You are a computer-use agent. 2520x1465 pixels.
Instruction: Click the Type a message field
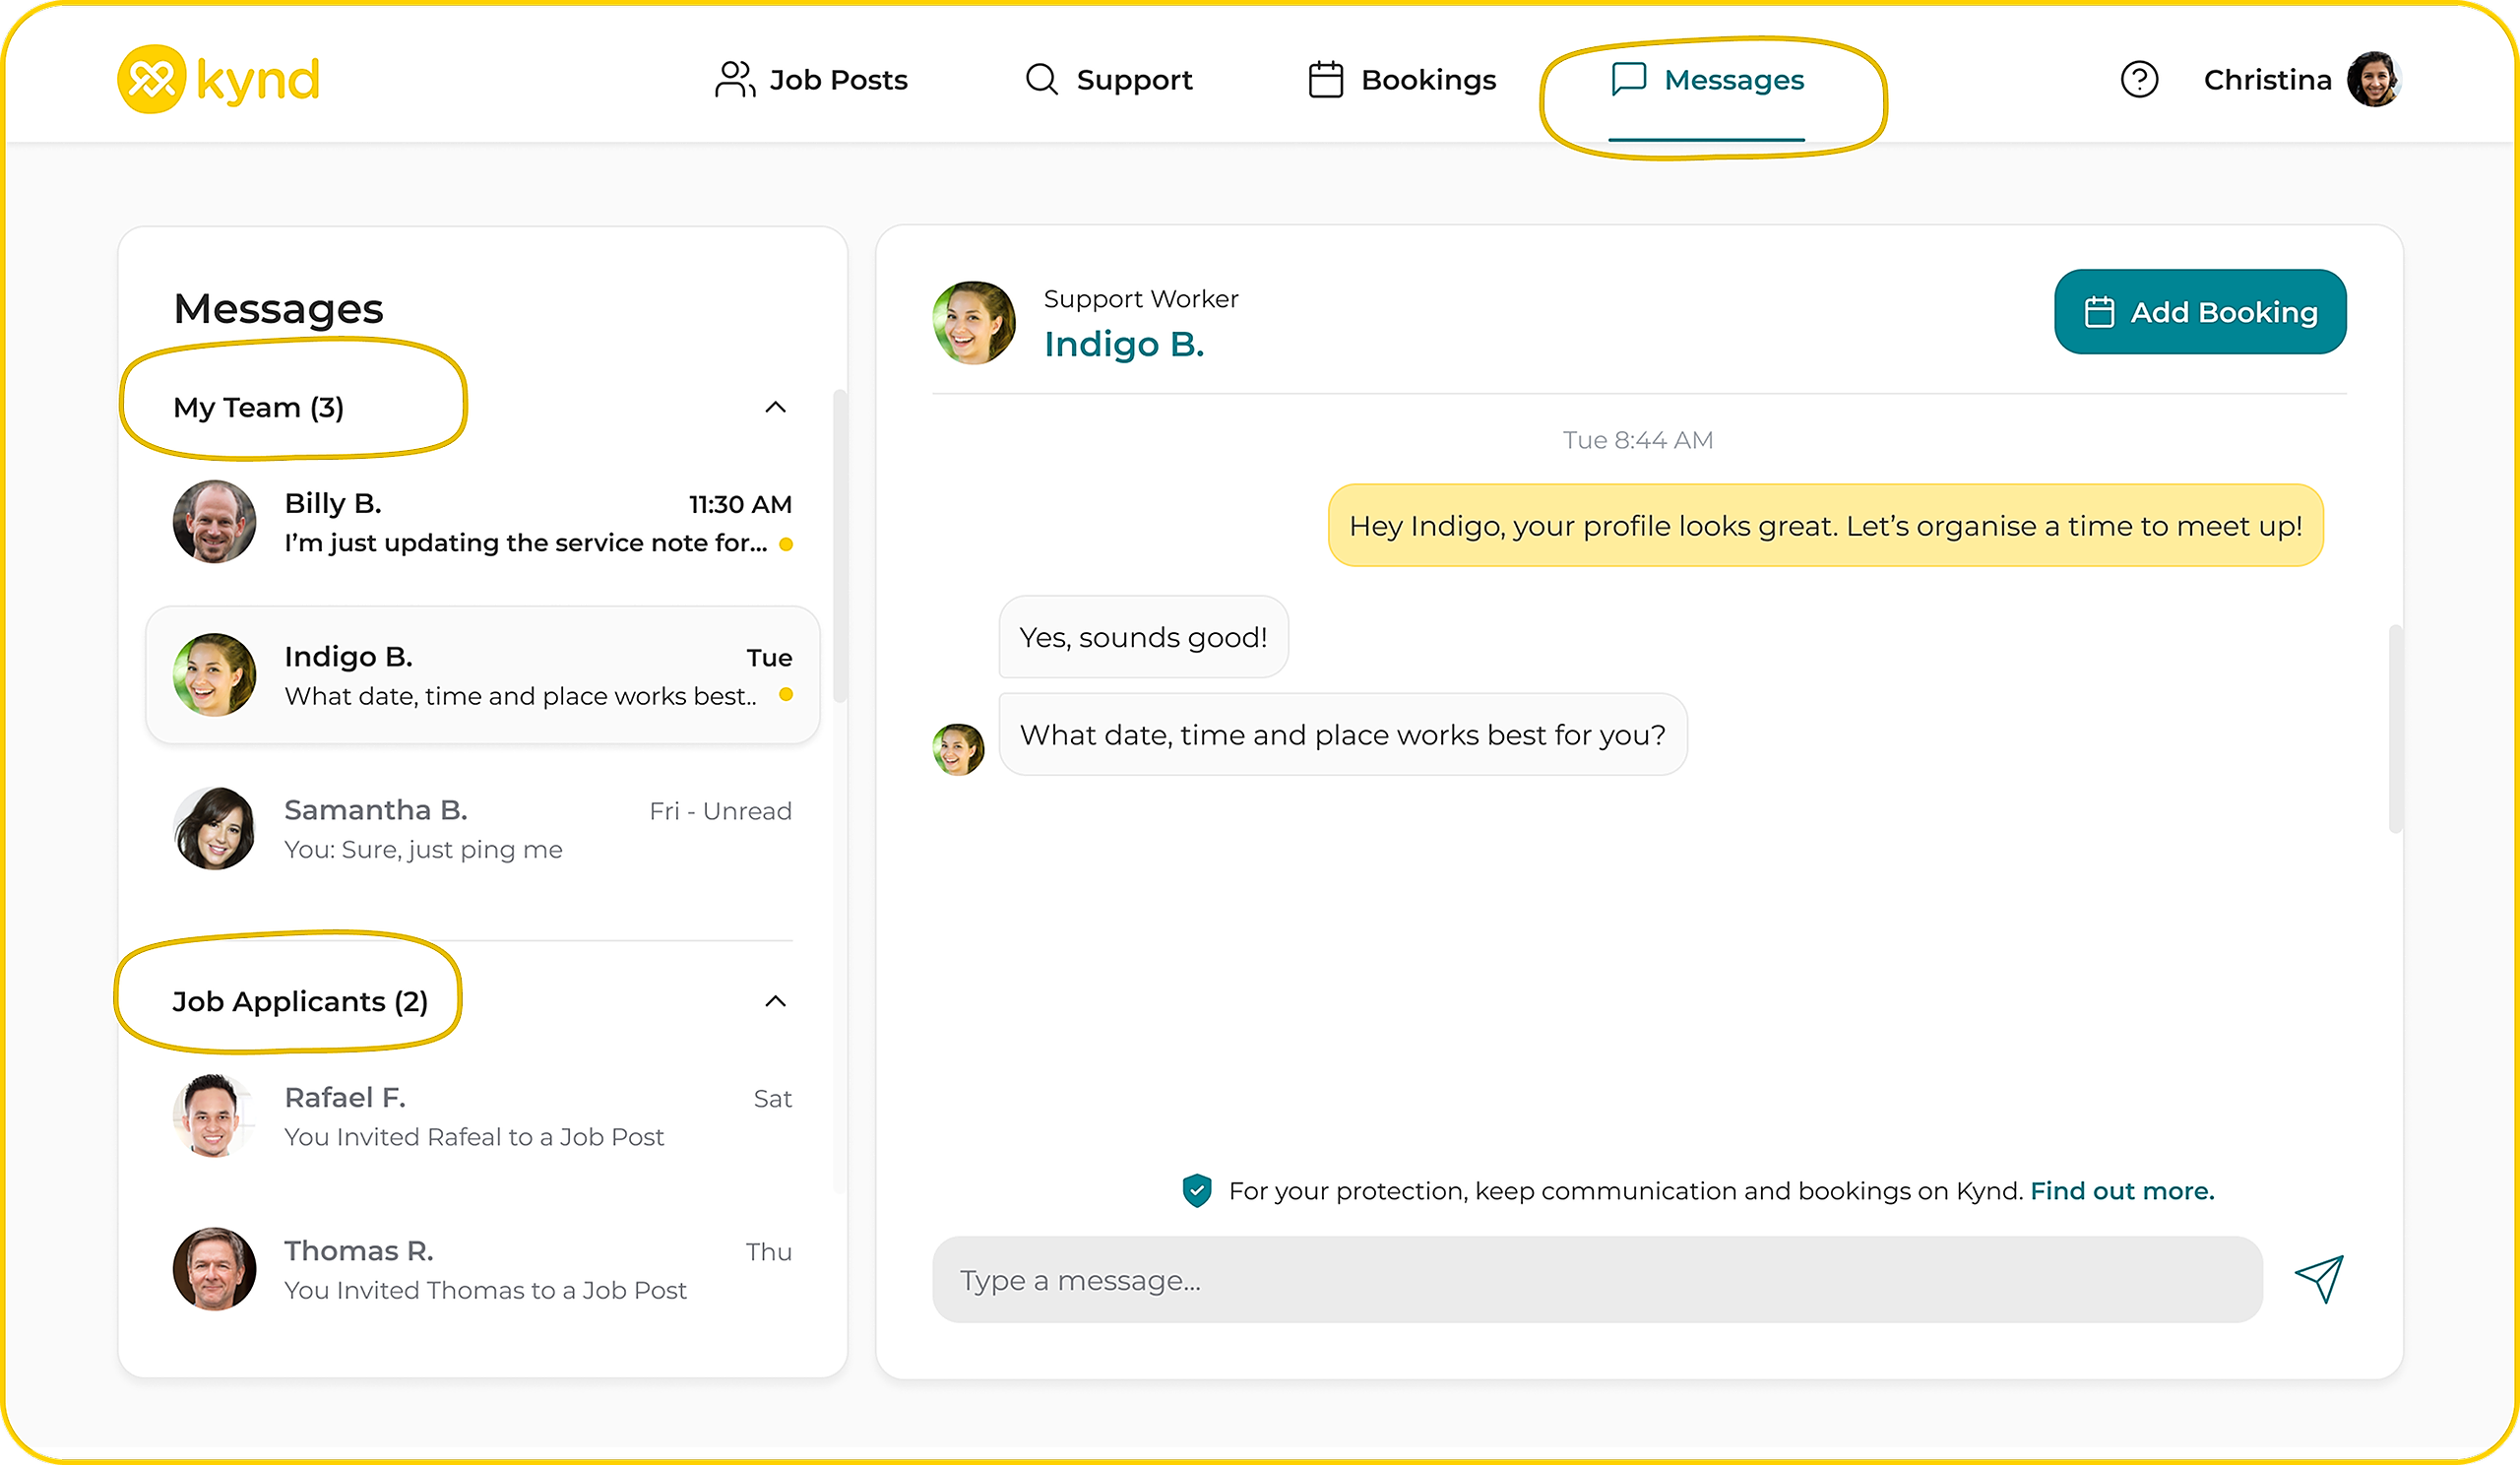tap(1596, 1279)
